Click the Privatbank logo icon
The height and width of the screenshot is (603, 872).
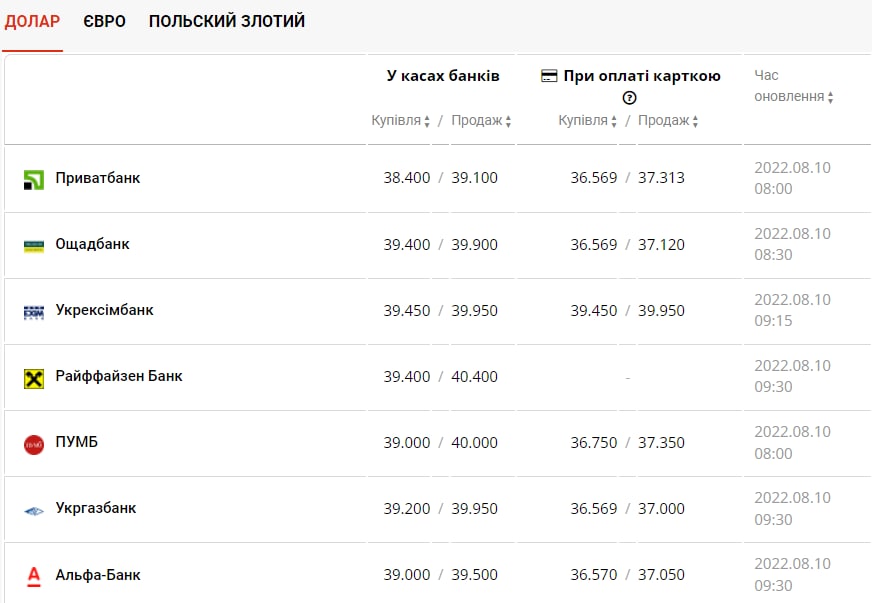pyautogui.click(x=34, y=180)
